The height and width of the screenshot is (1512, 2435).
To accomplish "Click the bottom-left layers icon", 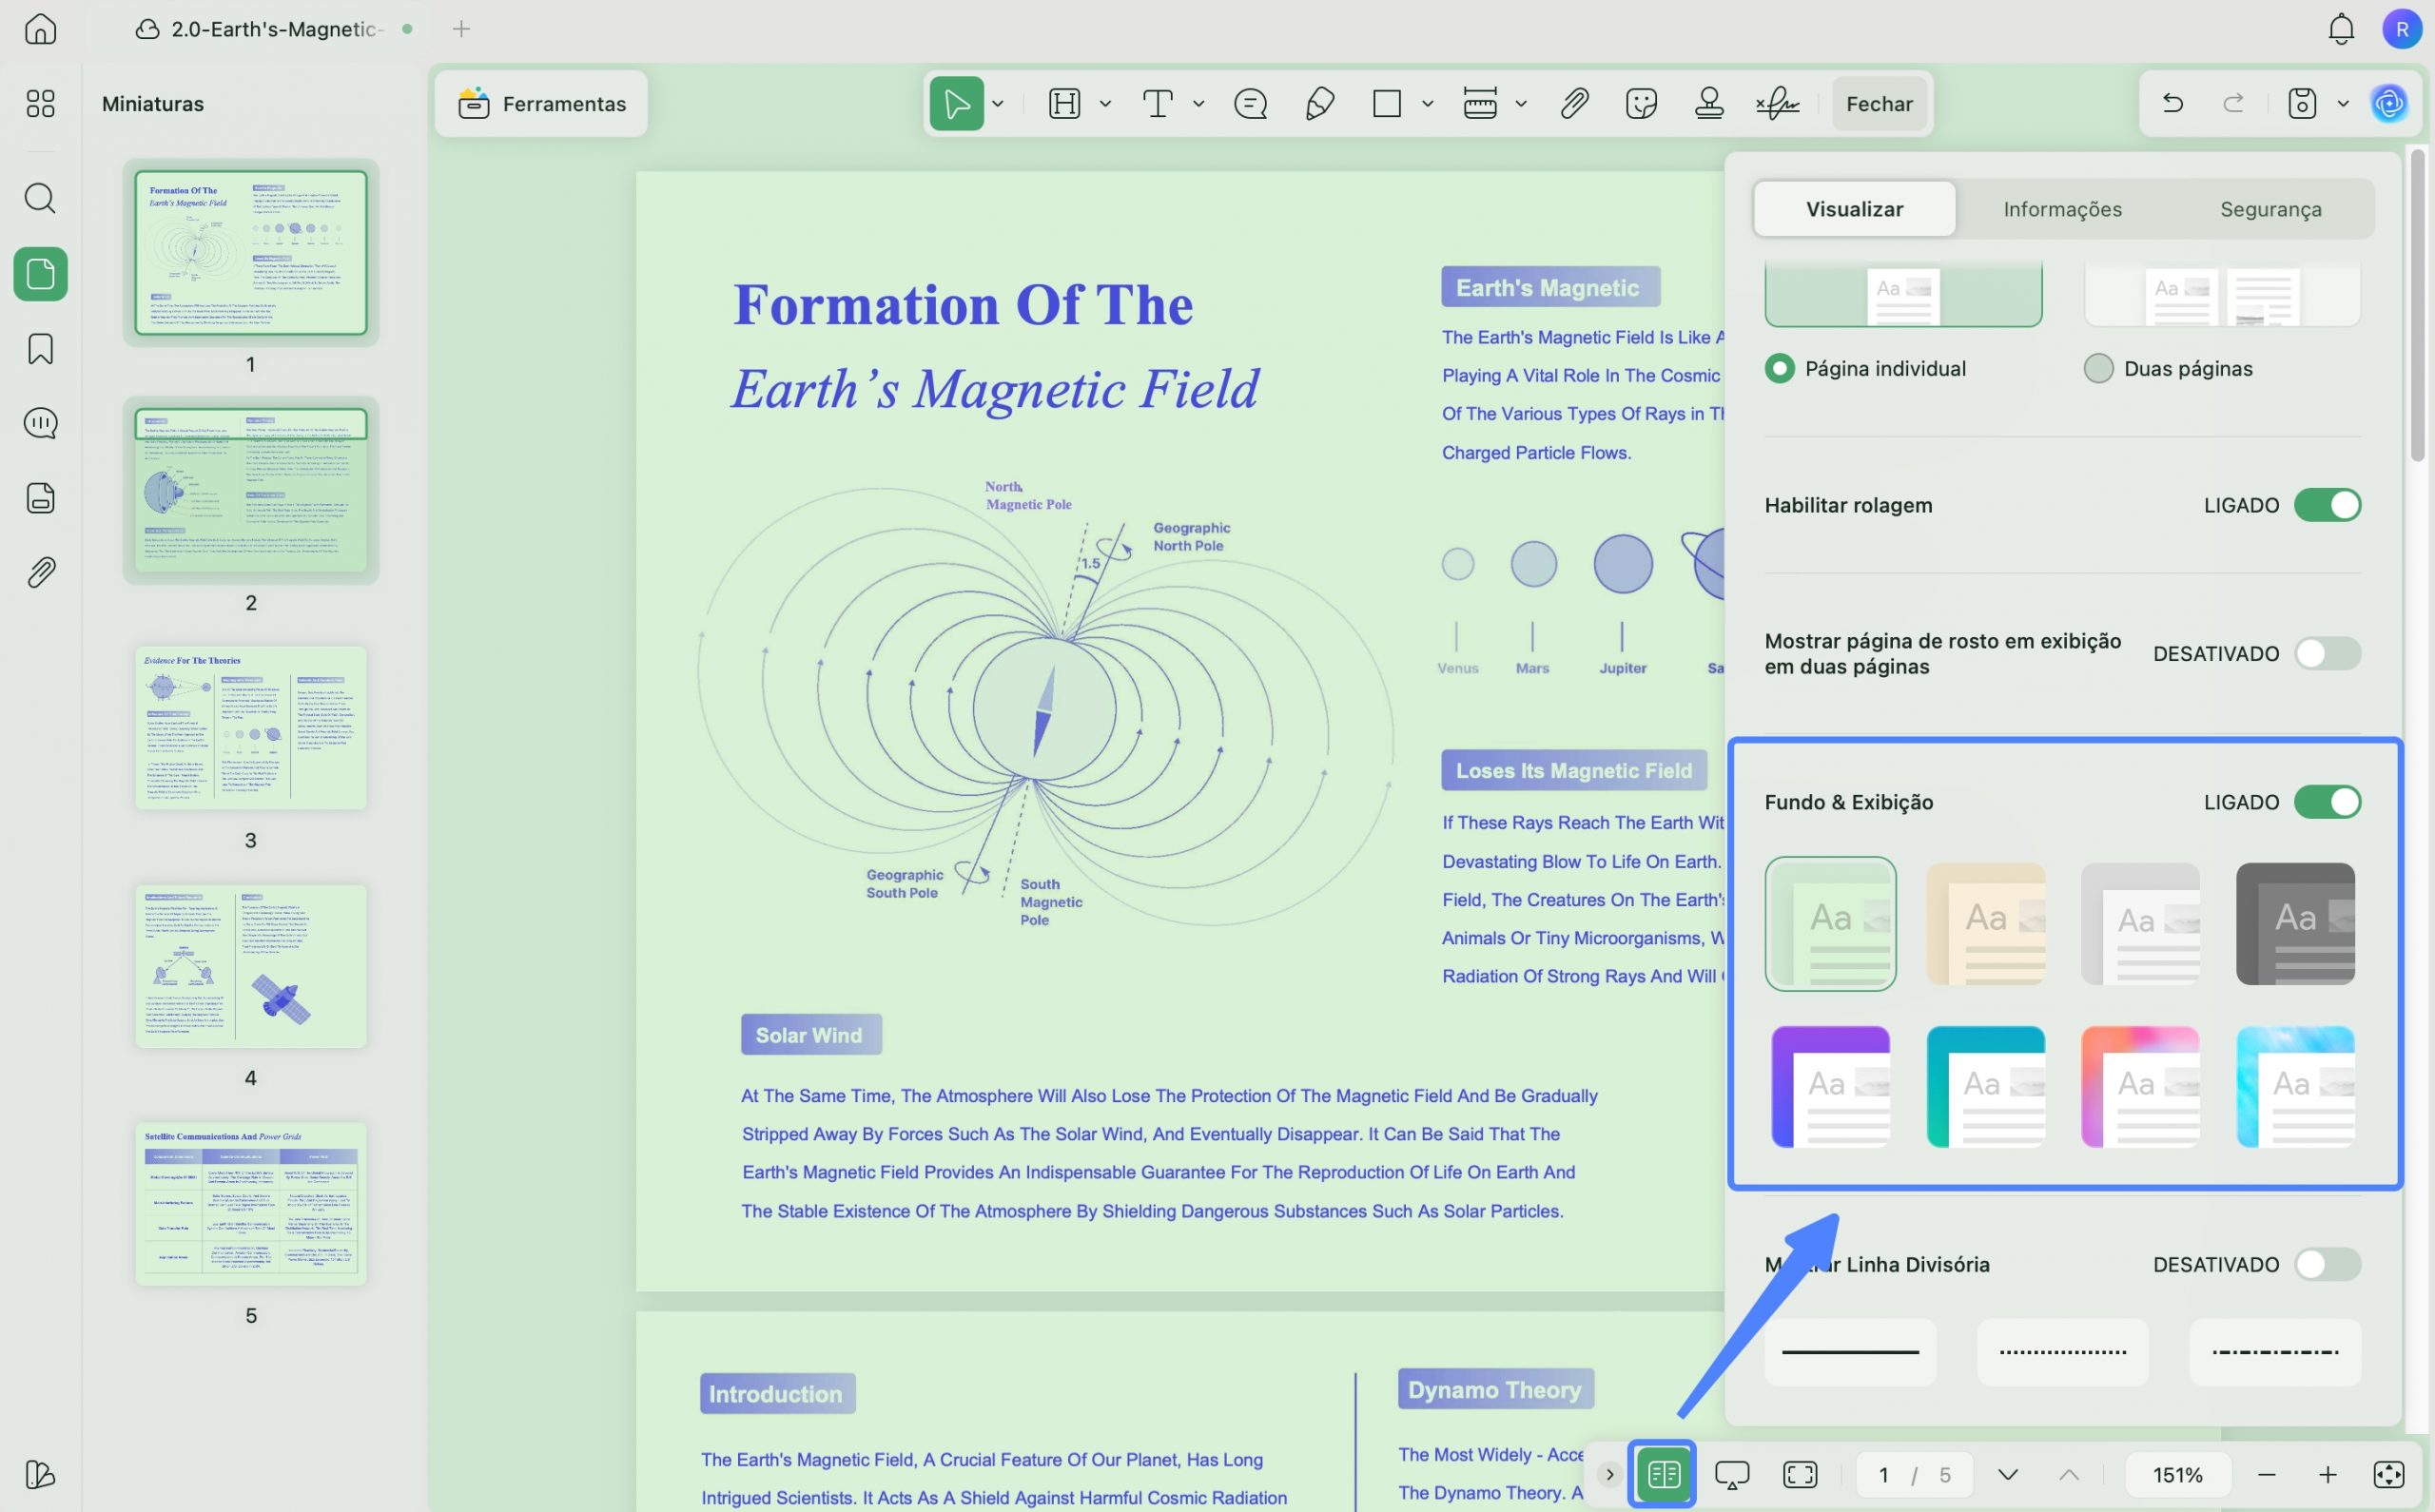I will (40, 1474).
